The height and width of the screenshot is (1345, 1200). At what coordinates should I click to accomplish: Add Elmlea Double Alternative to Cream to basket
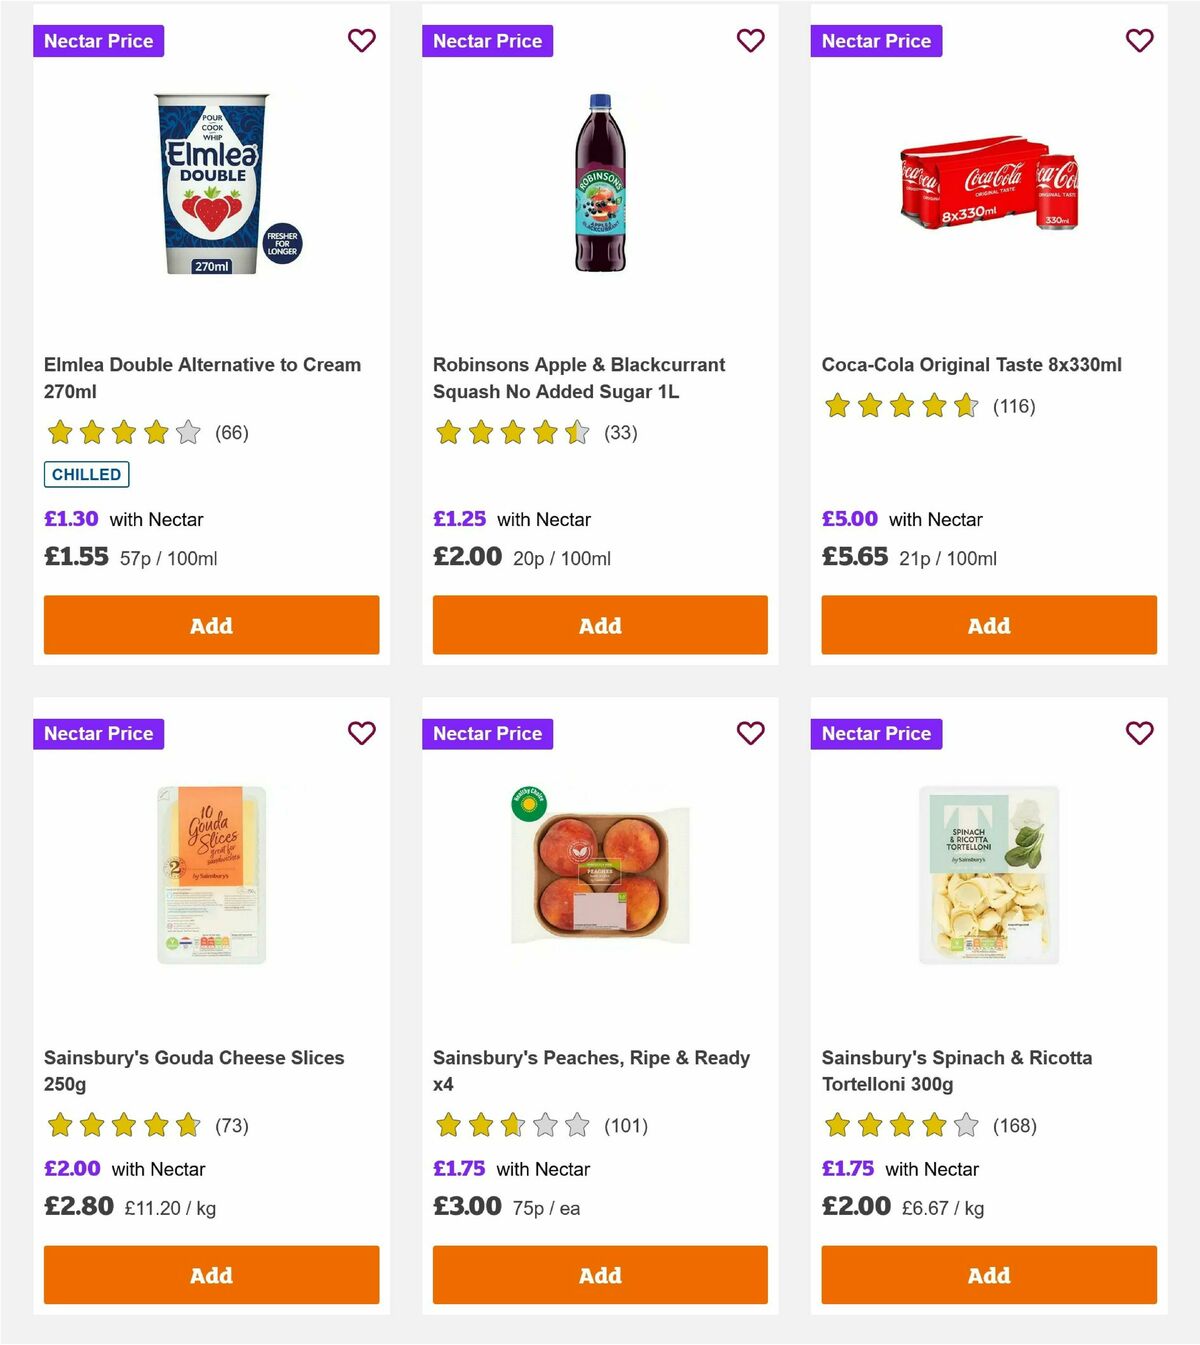(x=210, y=625)
